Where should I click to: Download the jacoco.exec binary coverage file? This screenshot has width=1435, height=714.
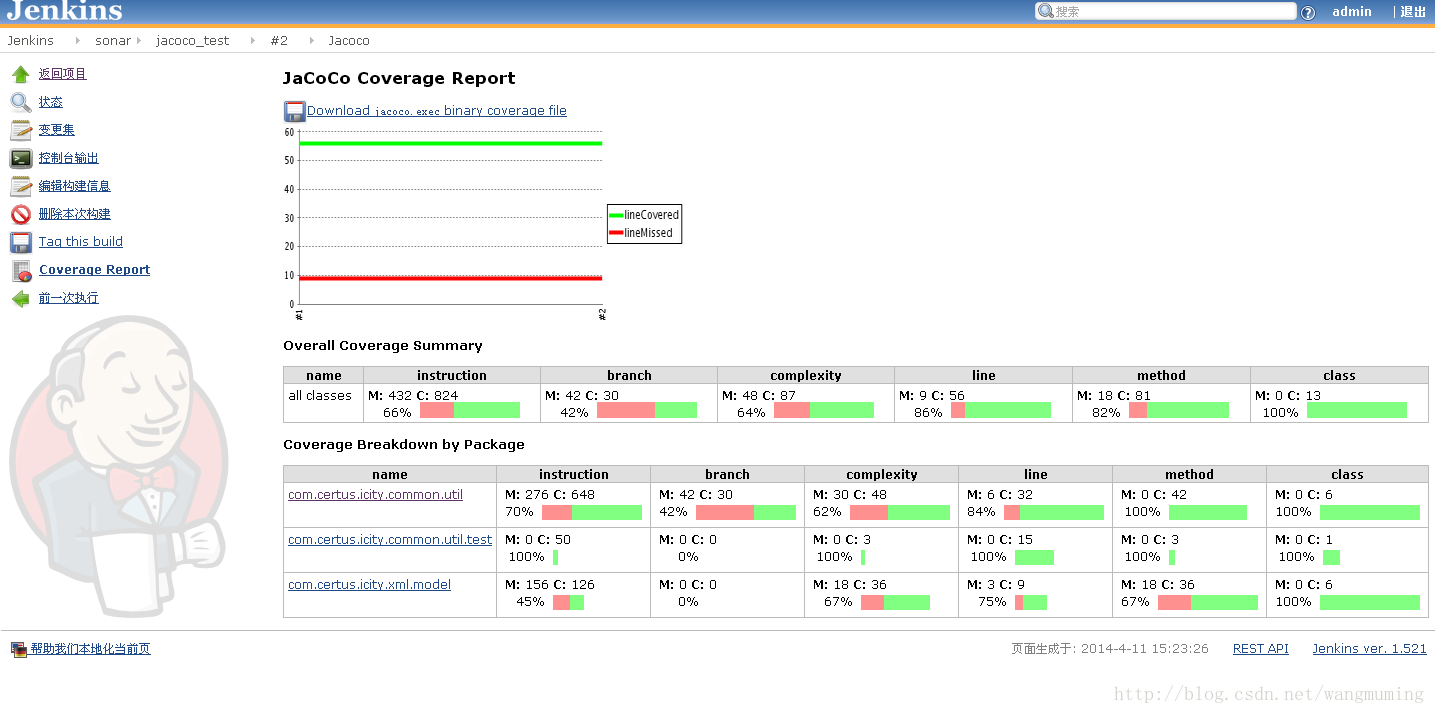[x=437, y=111]
